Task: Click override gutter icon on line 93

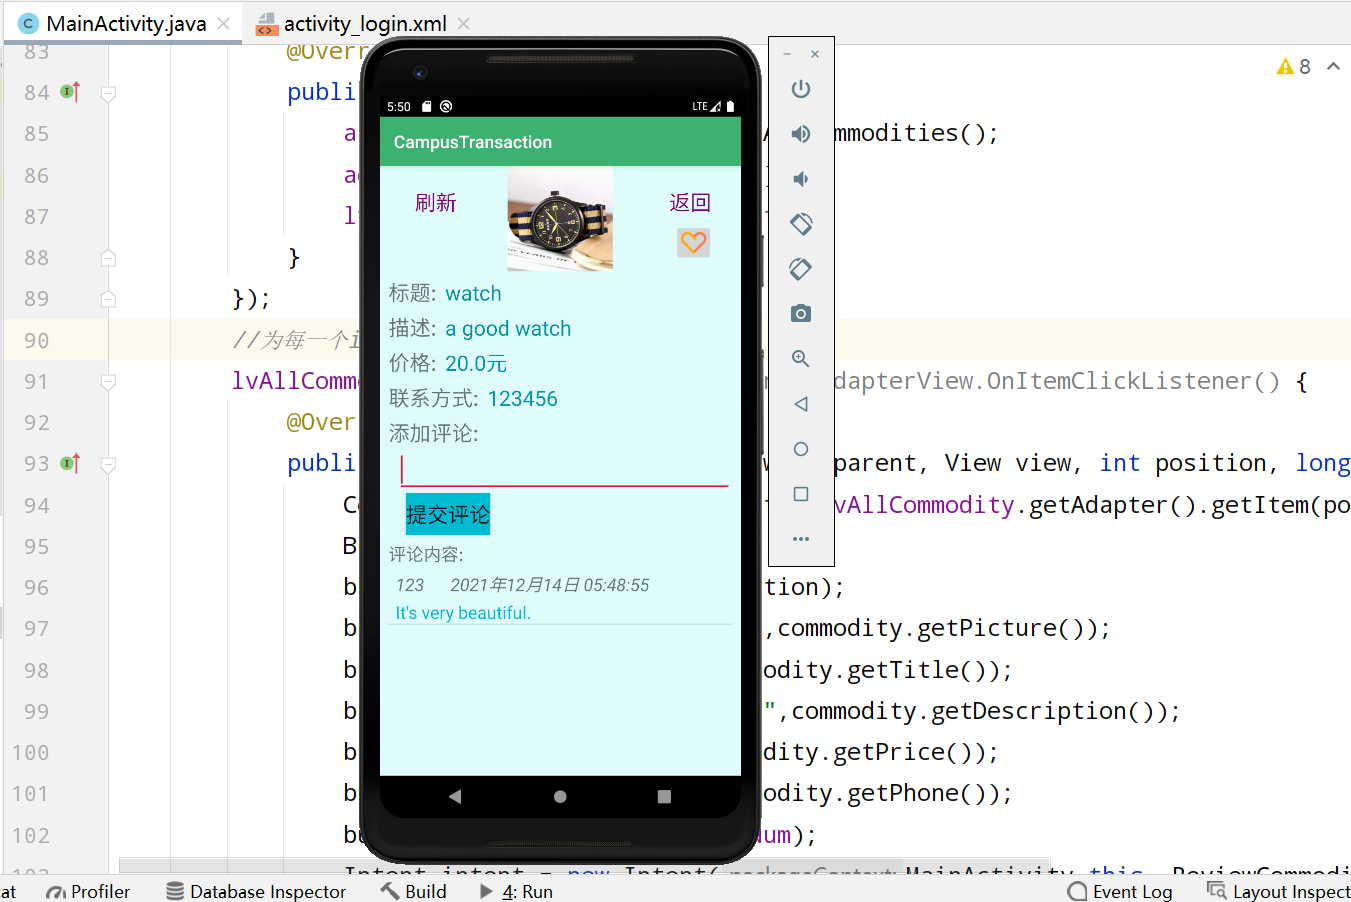Action: coord(70,463)
